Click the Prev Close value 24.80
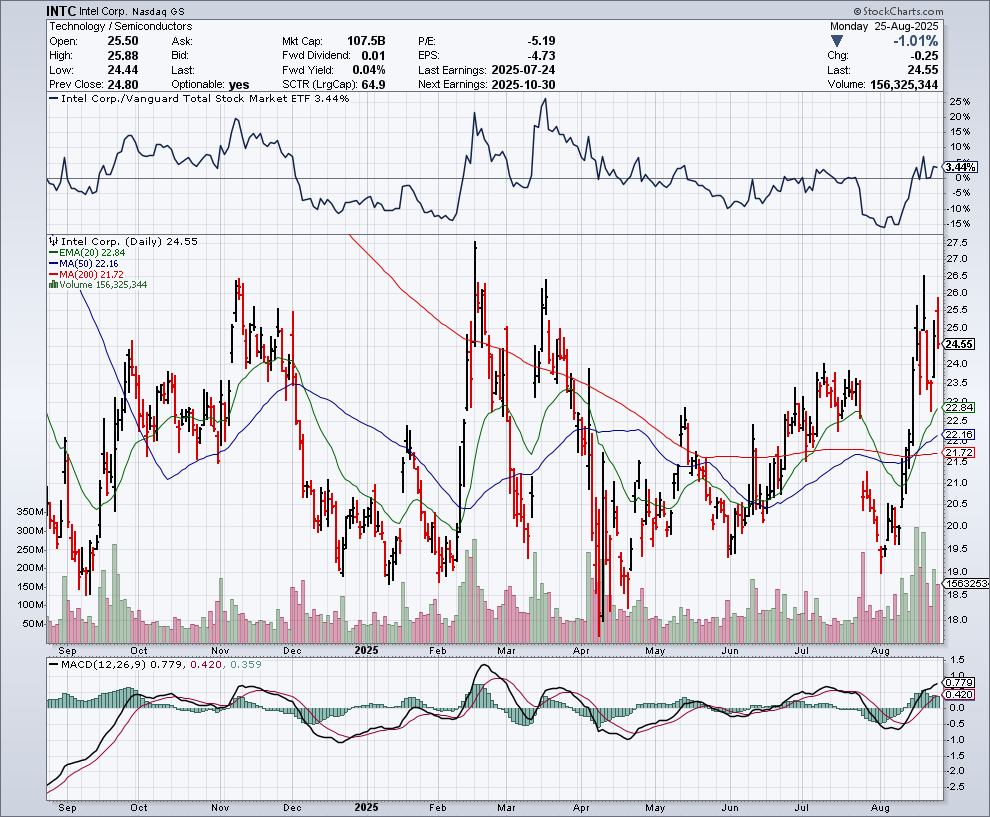The height and width of the screenshot is (817, 990). 122,85
